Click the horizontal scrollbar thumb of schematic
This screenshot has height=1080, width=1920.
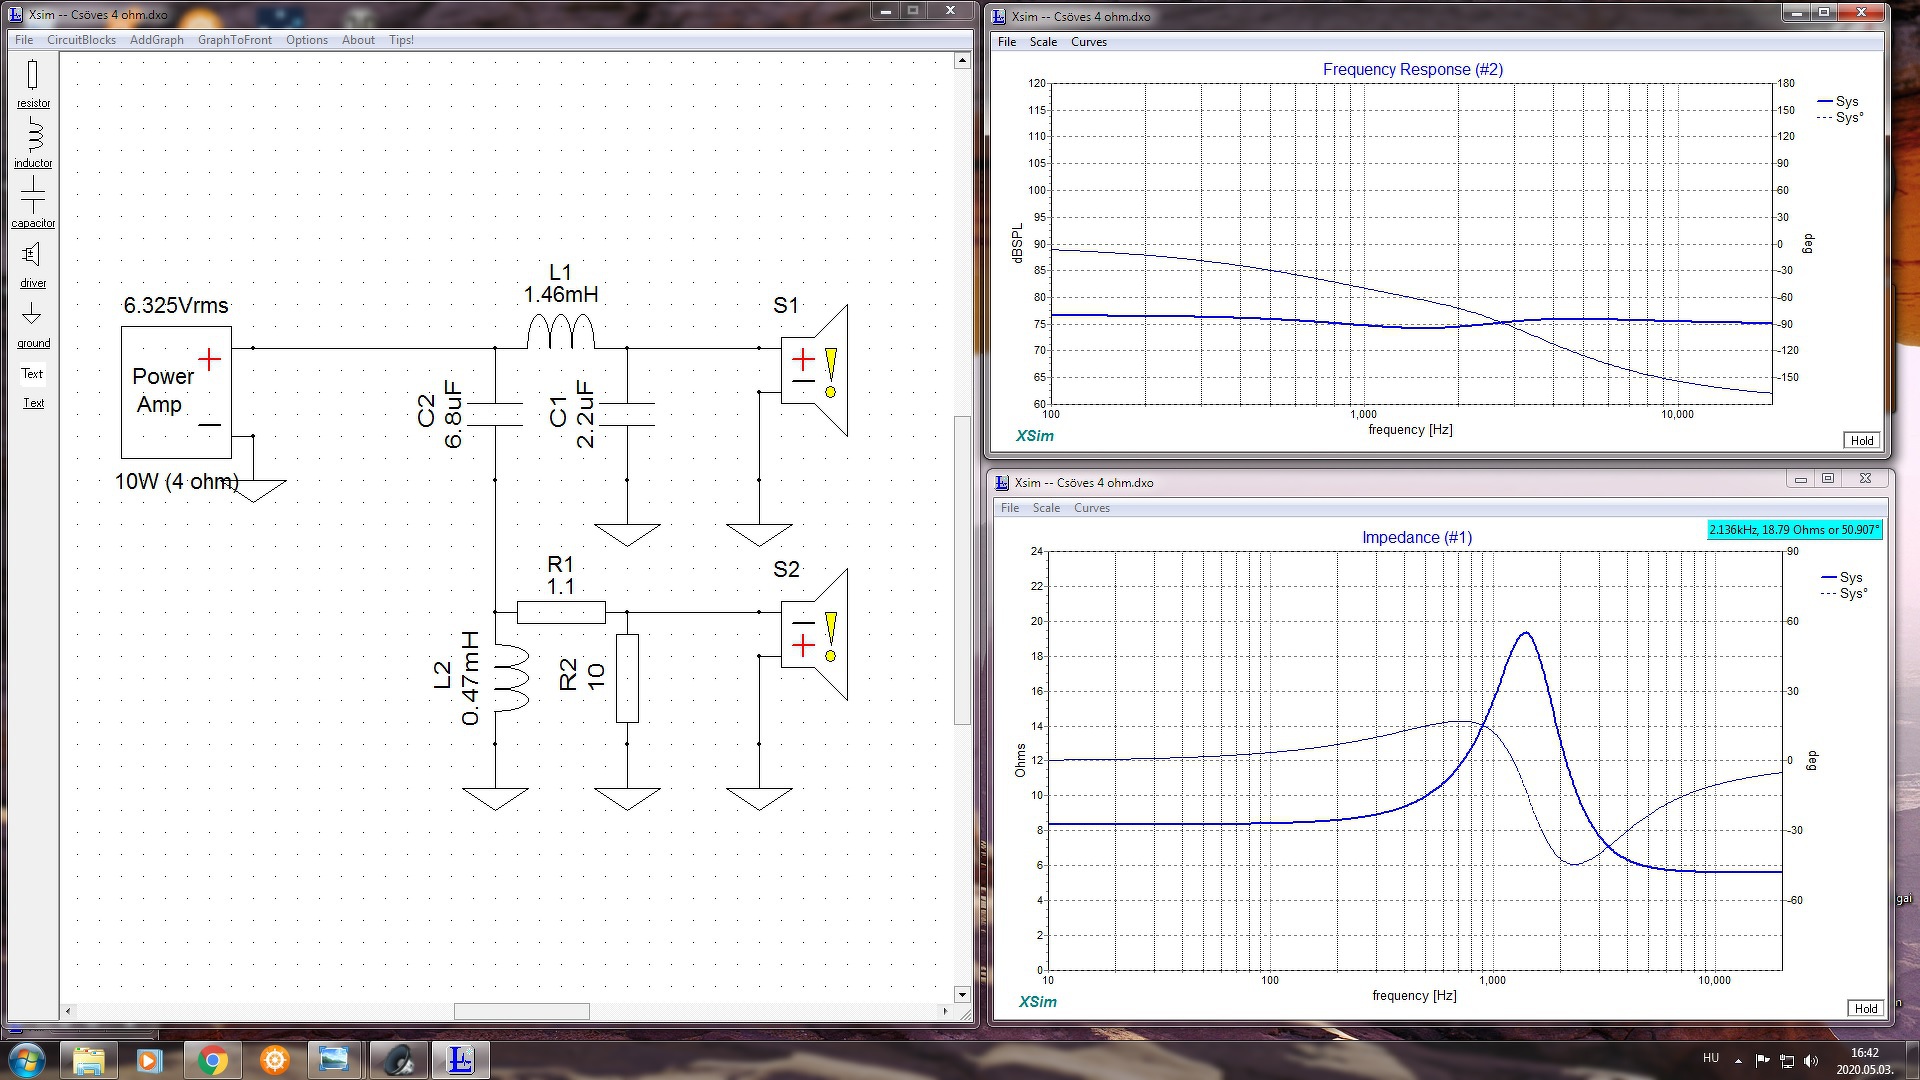click(521, 1011)
